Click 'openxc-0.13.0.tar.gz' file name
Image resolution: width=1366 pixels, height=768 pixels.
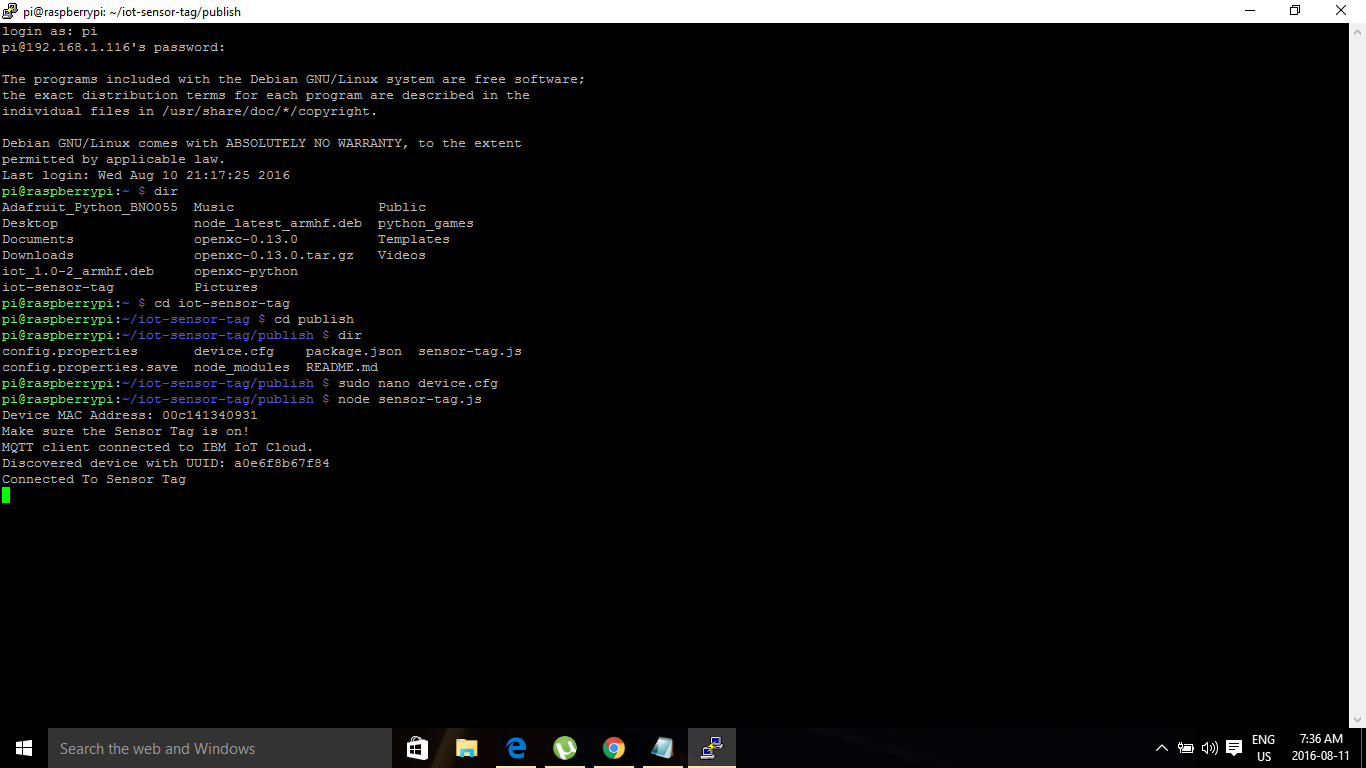[x=274, y=255]
